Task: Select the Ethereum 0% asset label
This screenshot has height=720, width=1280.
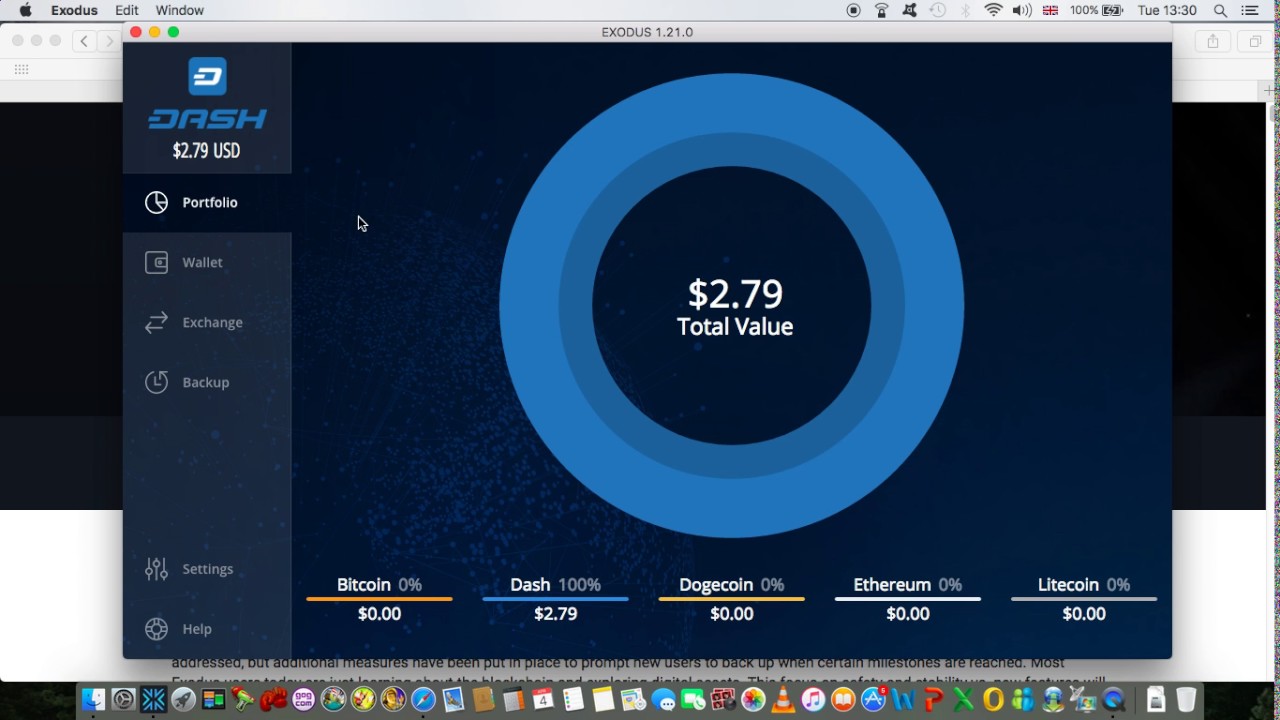Action: coord(907,585)
